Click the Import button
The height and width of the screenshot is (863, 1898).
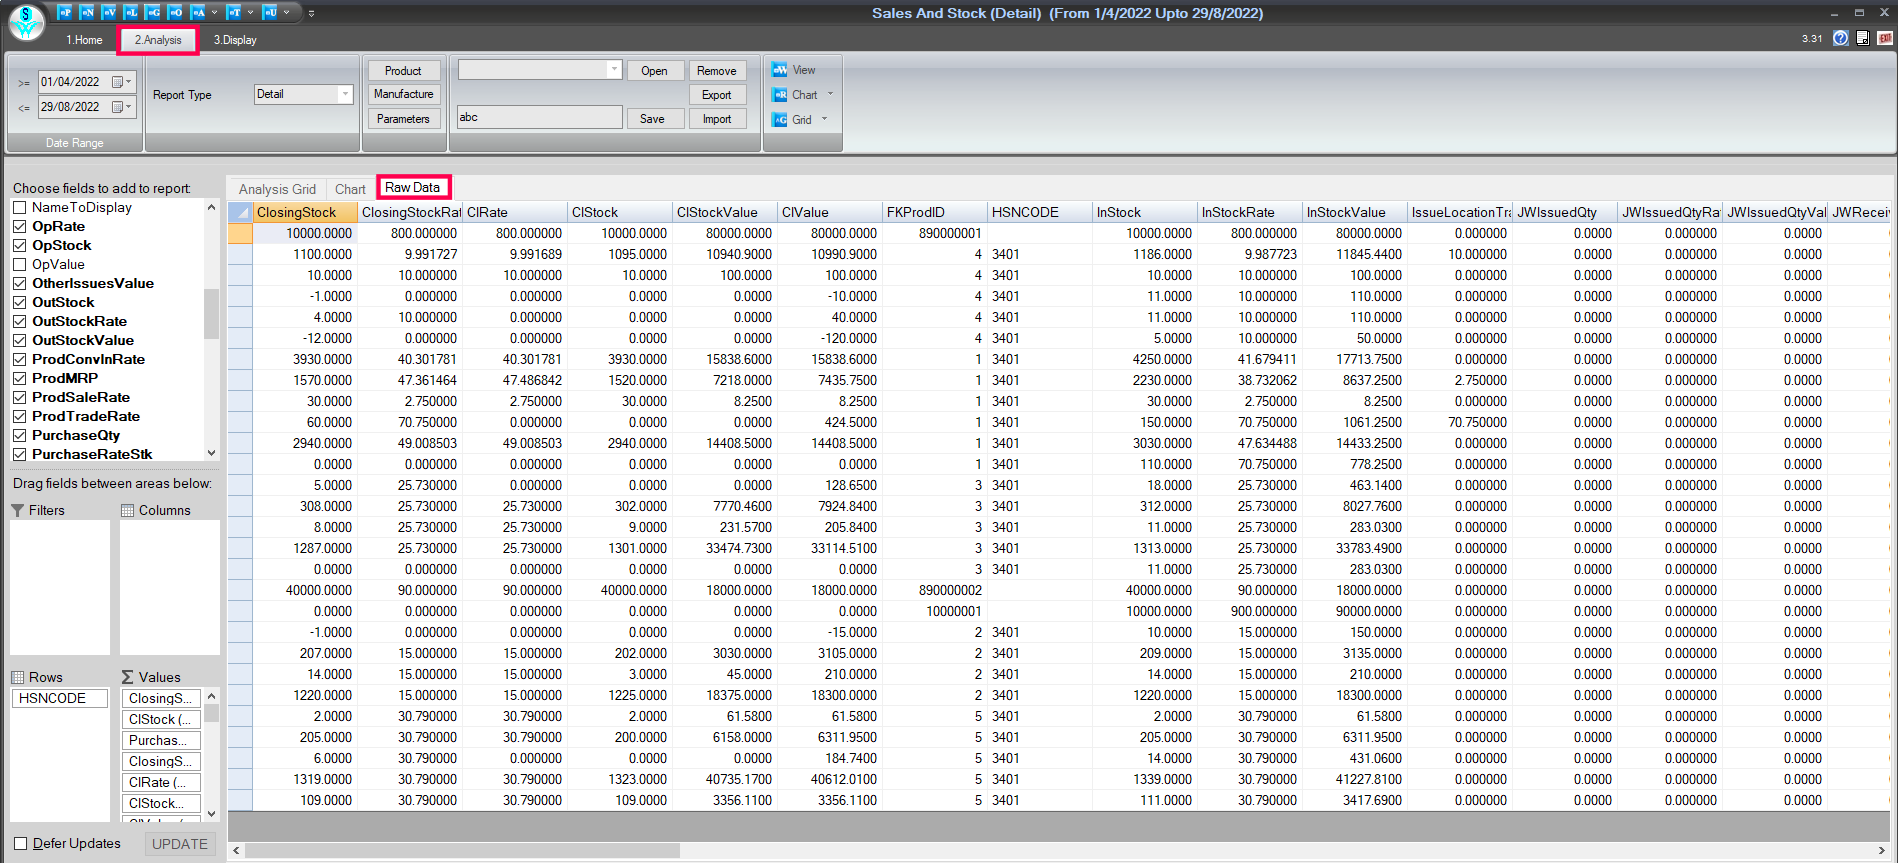click(x=717, y=119)
